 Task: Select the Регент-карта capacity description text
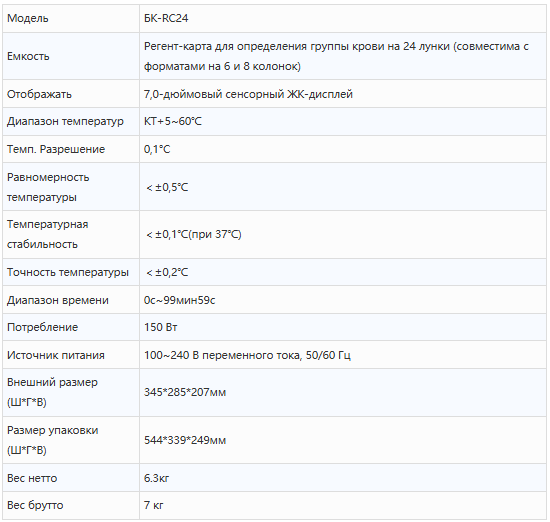(336, 56)
